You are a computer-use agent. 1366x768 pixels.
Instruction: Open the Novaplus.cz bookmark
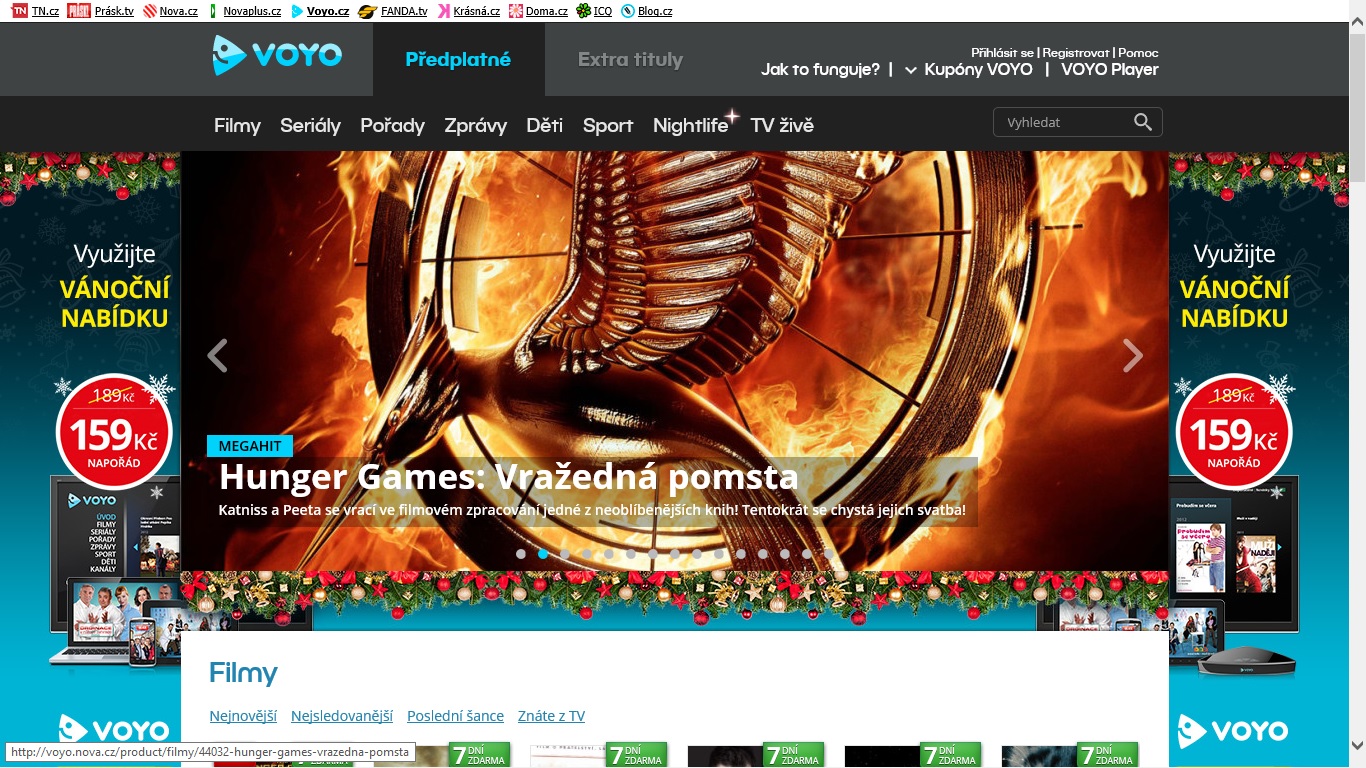pos(244,11)
